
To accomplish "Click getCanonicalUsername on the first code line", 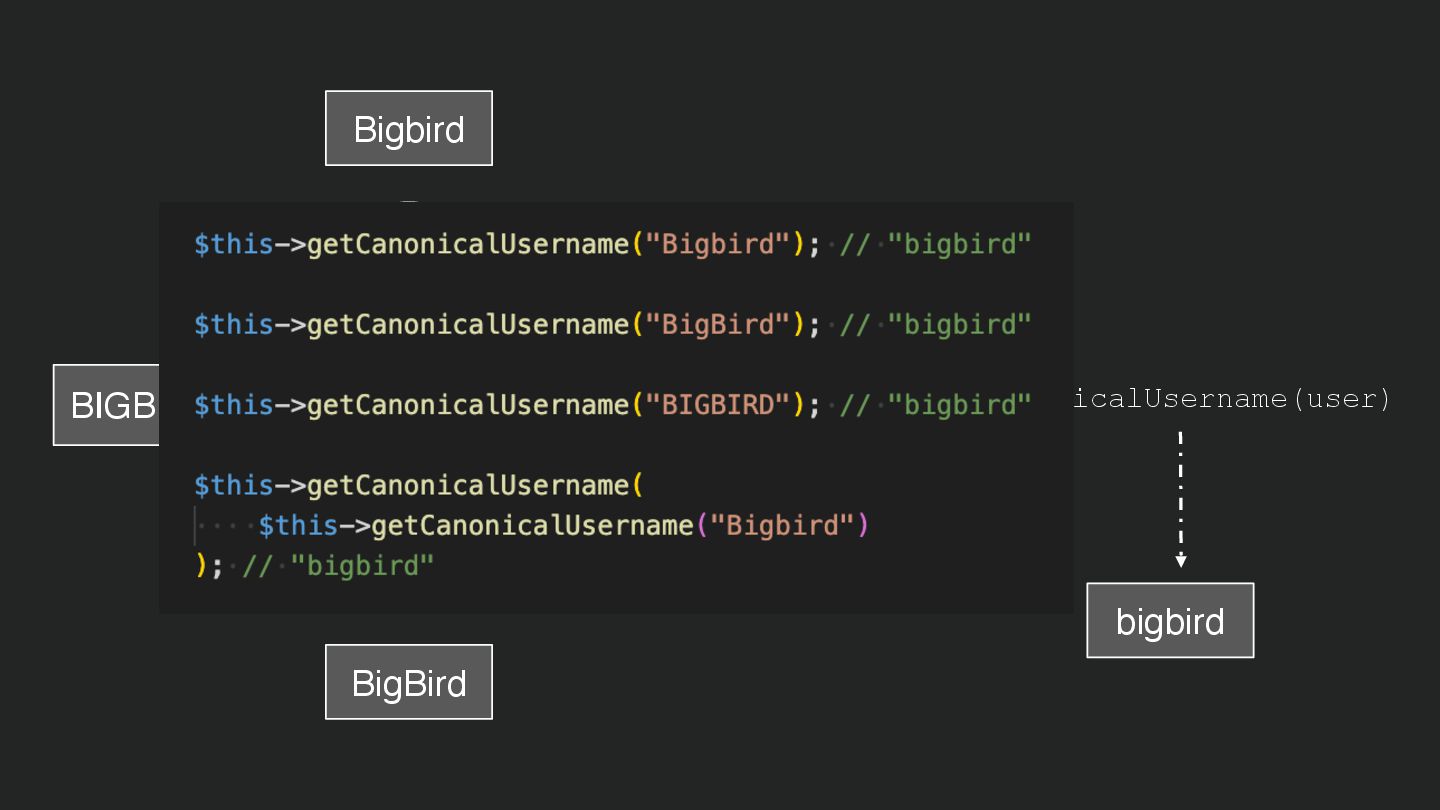I will point(468,244).
